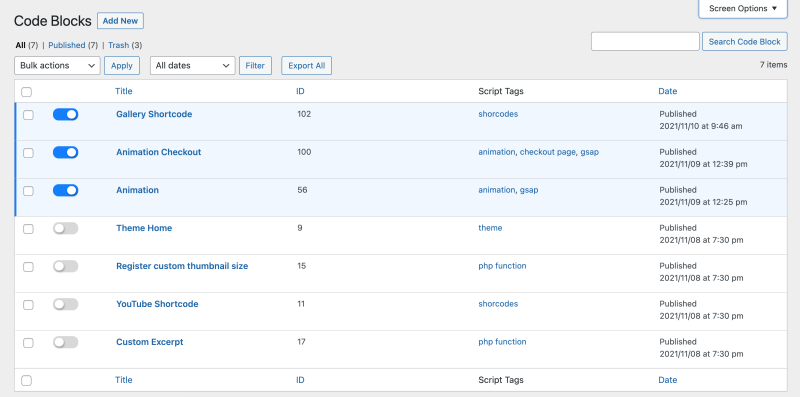This screenshot has width=800, height=397.
Task: Disable the Animation Checkout code block switch
Action: click(65, 152)
